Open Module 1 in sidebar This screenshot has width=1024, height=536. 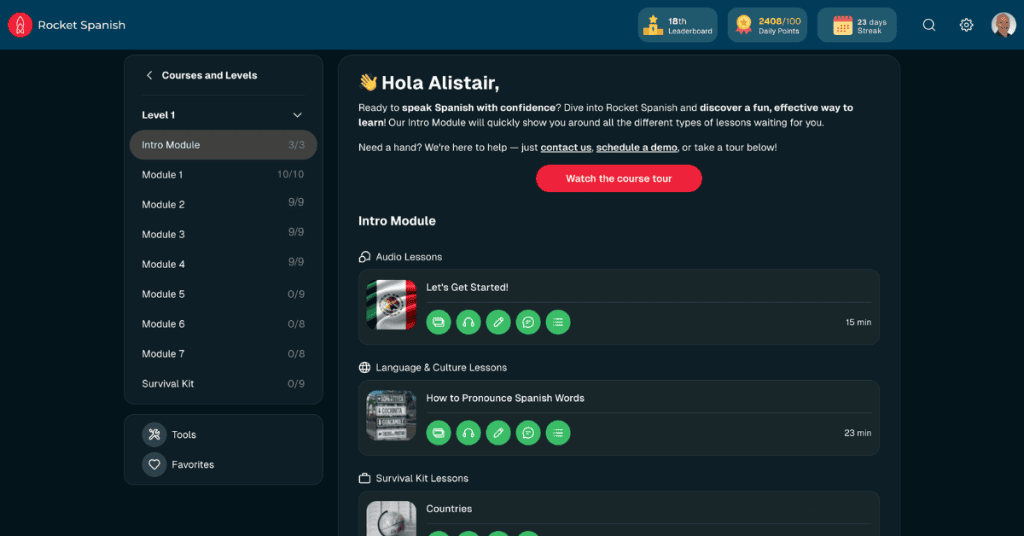[223, 174]
